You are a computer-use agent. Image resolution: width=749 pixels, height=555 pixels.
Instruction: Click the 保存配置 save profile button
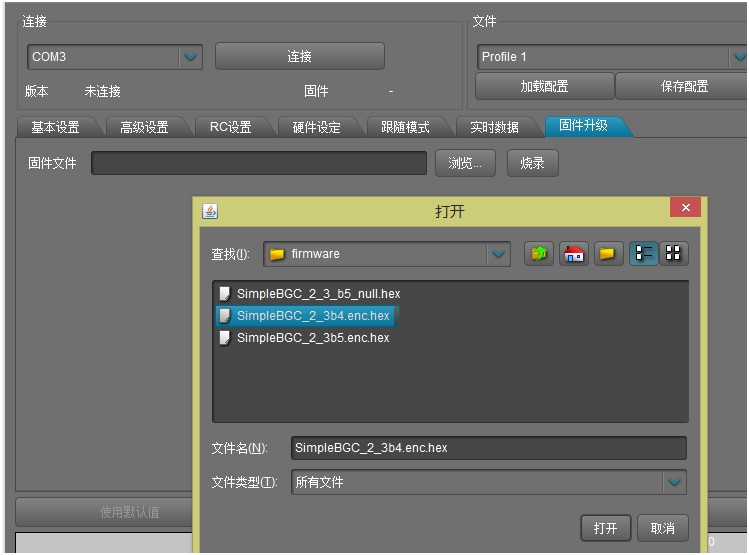point(683,86)
